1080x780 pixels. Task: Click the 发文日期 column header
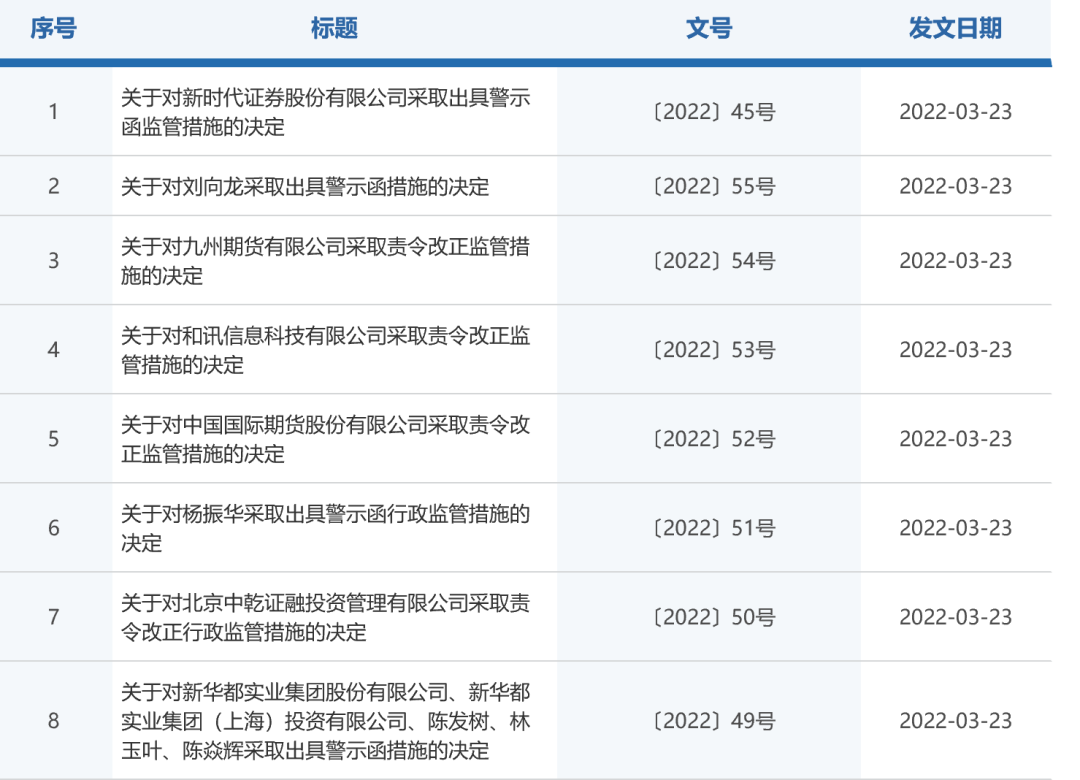(955, 28)
